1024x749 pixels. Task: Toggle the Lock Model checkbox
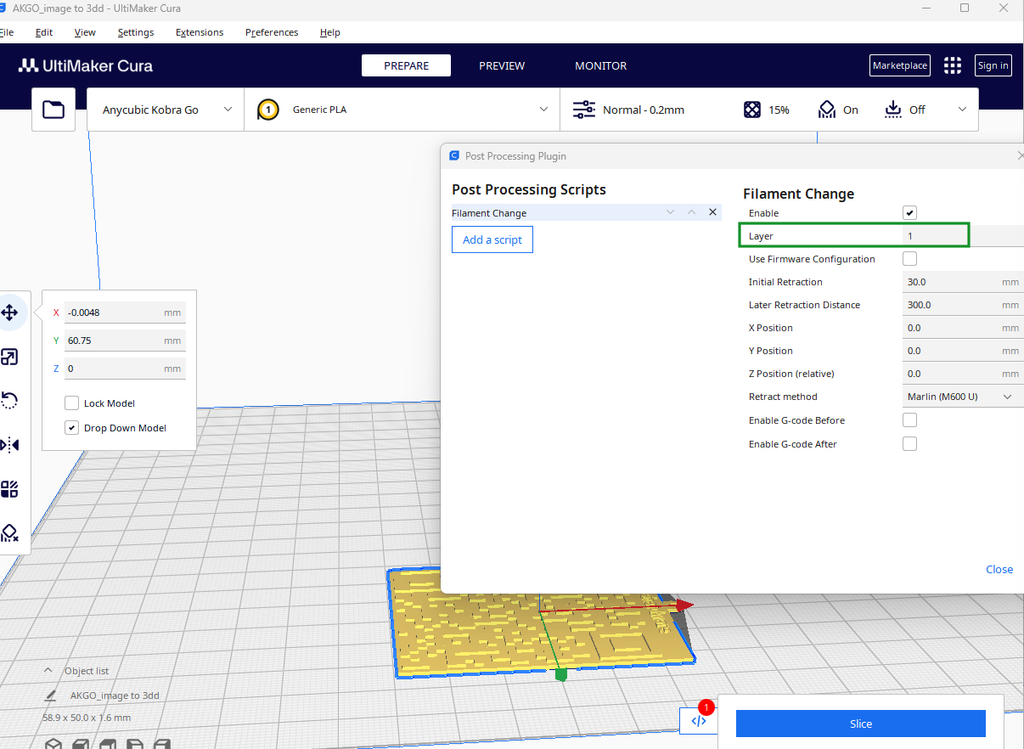(x=72, y=403)
